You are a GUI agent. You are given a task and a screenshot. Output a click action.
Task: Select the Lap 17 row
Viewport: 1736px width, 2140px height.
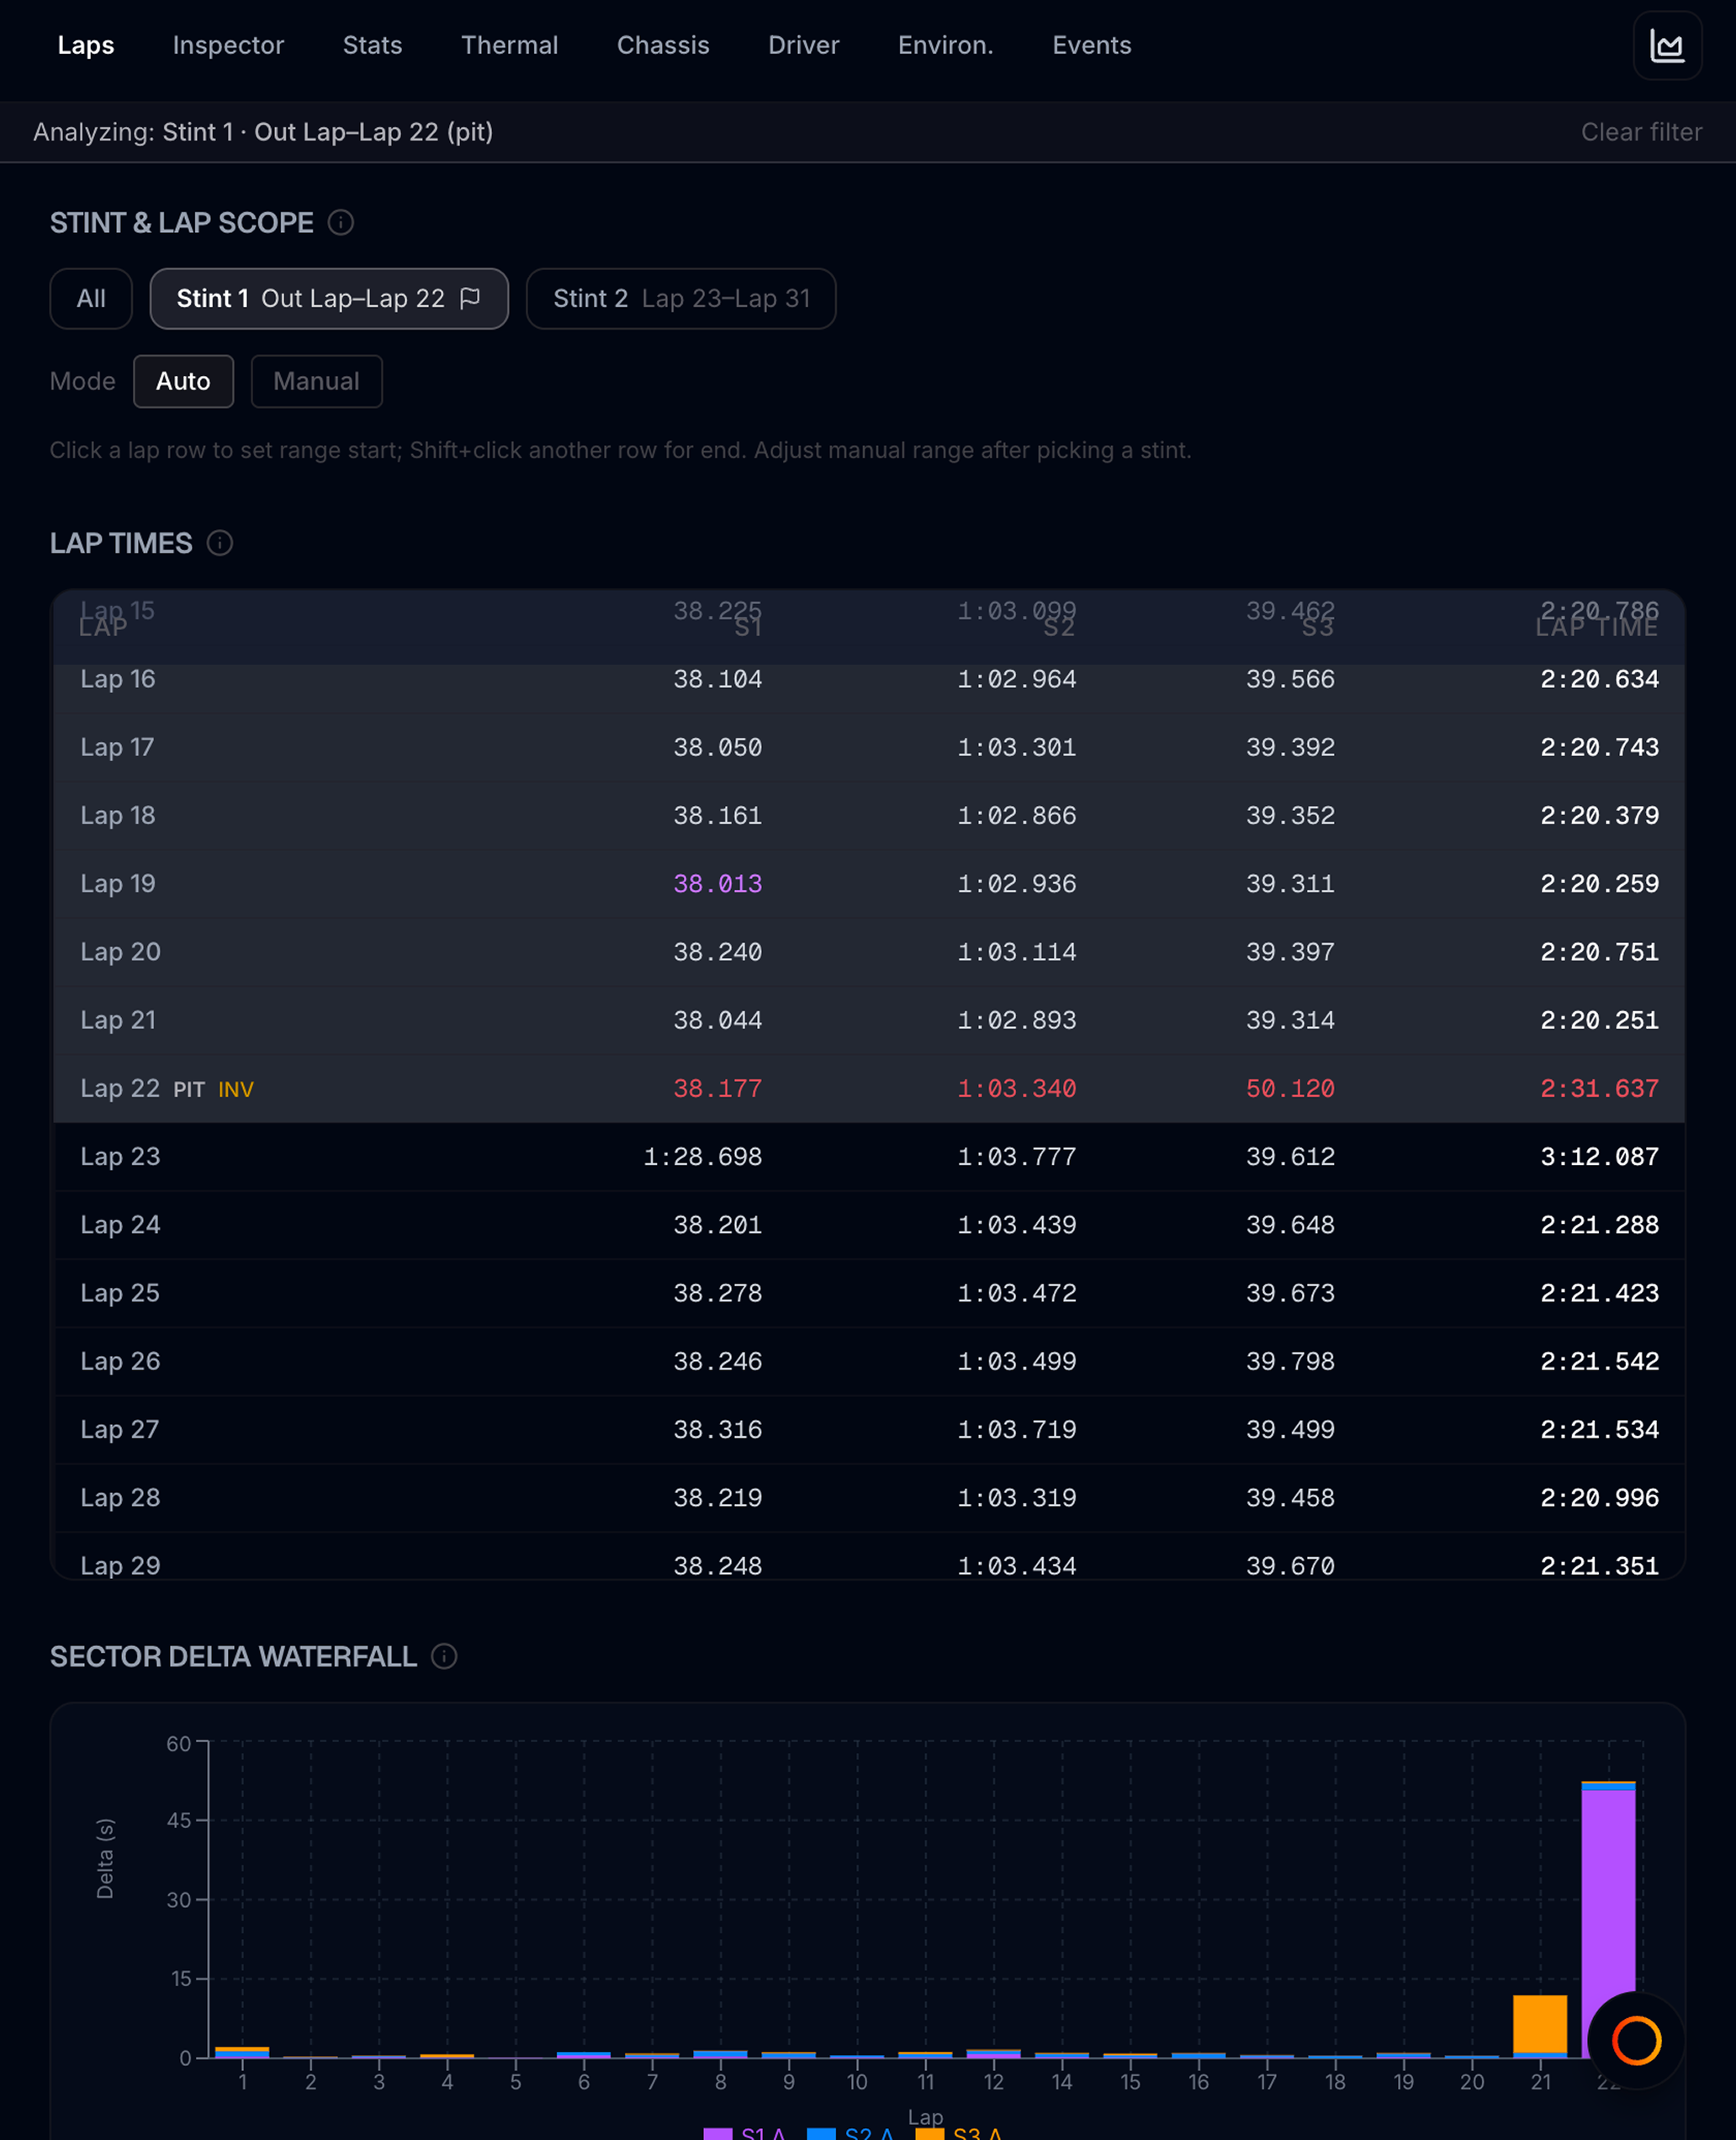coord(868,747)
